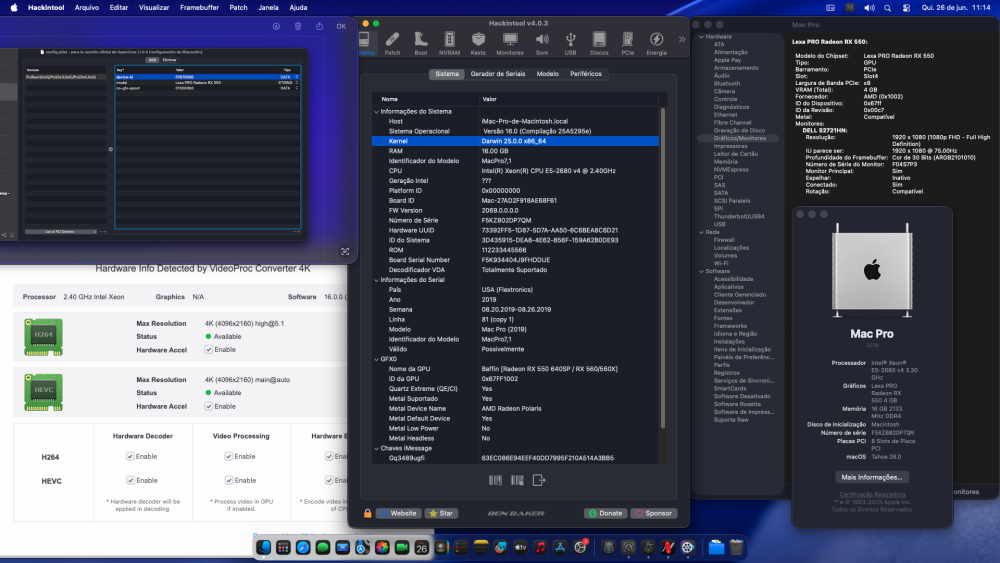The height and width of the screenshot is (563, 1000).
Task: Click the first barcode icon below the table
Action: [495, 480]
